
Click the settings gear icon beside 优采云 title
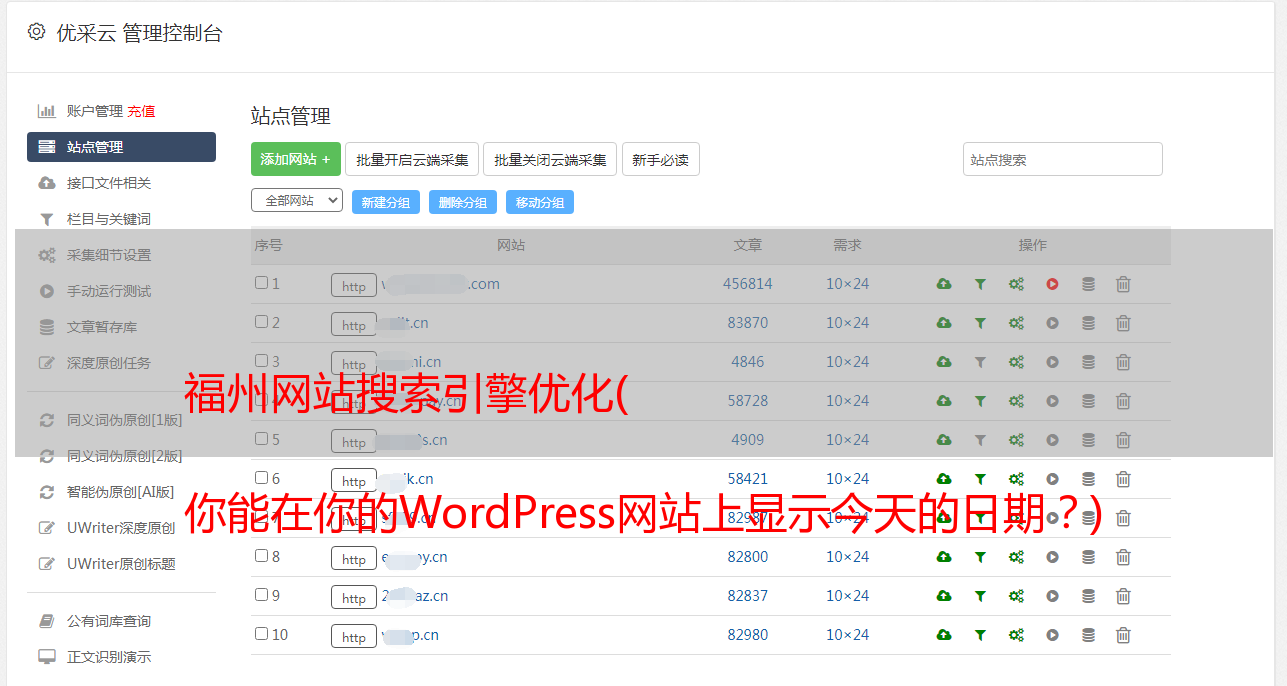[x=37, y=32]
